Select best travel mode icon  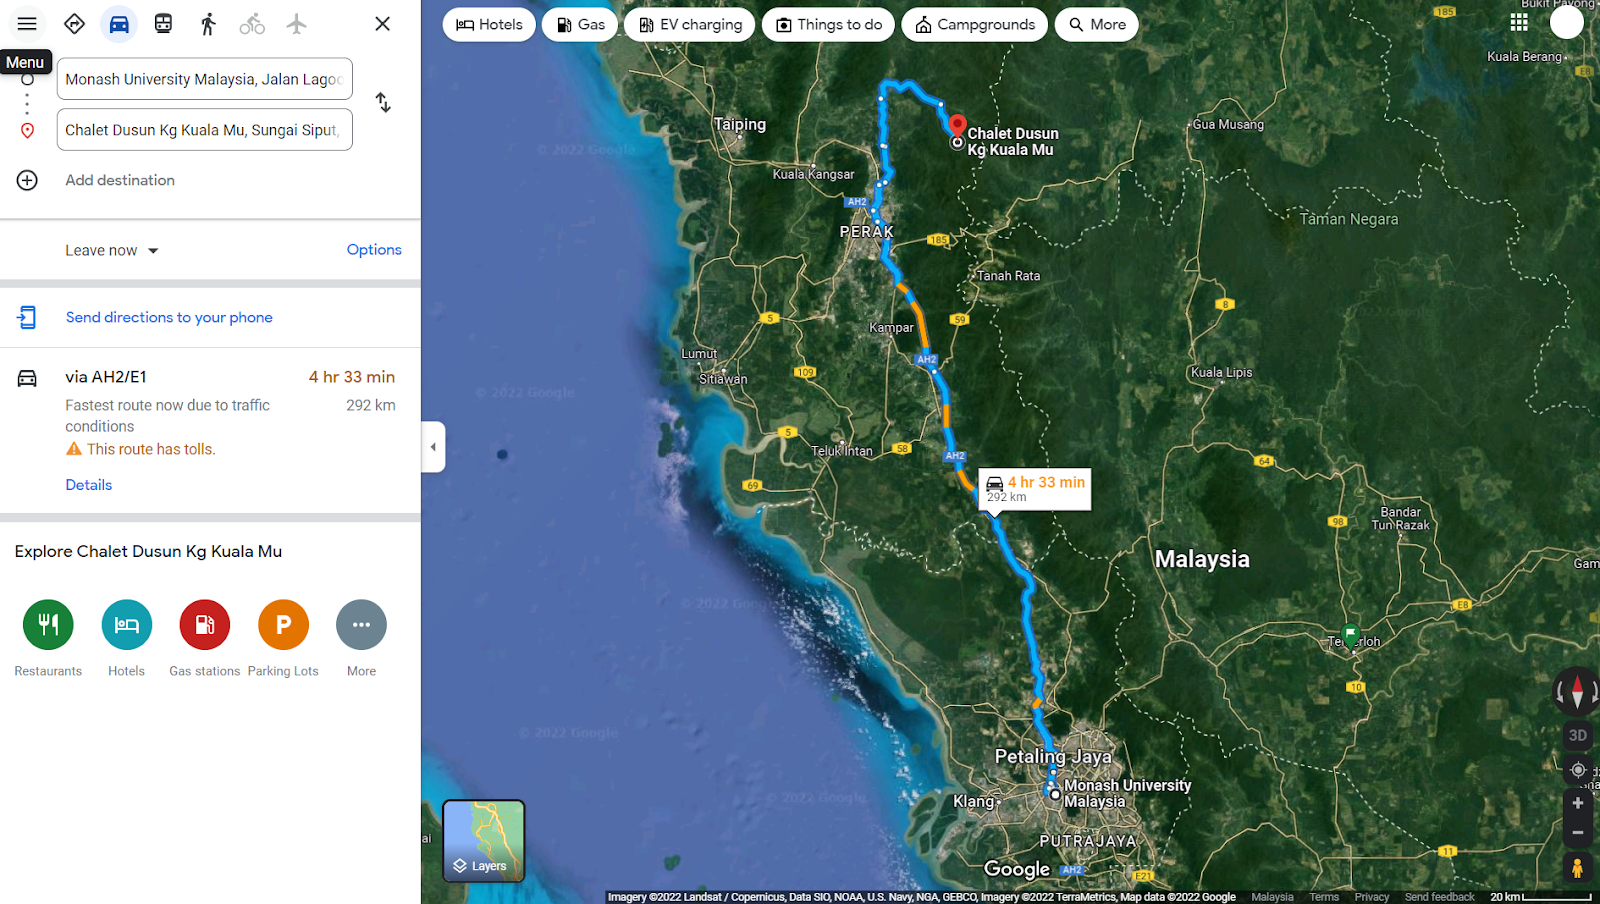coord(74,24)
